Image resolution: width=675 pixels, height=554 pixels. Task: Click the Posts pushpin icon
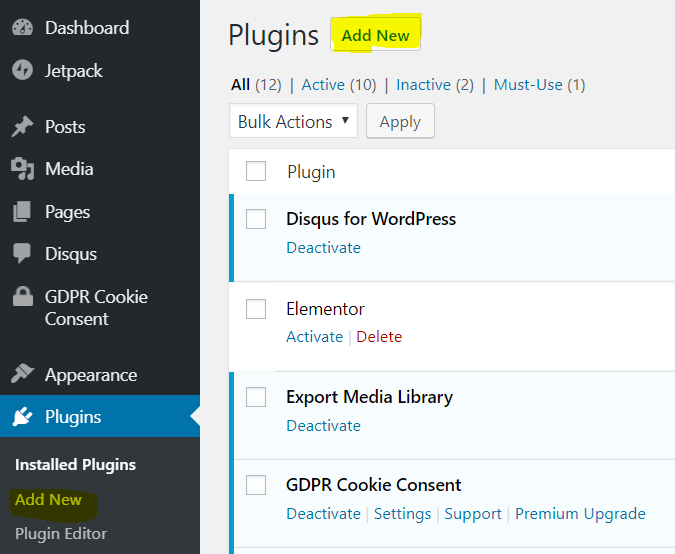[x=22, y=127]
